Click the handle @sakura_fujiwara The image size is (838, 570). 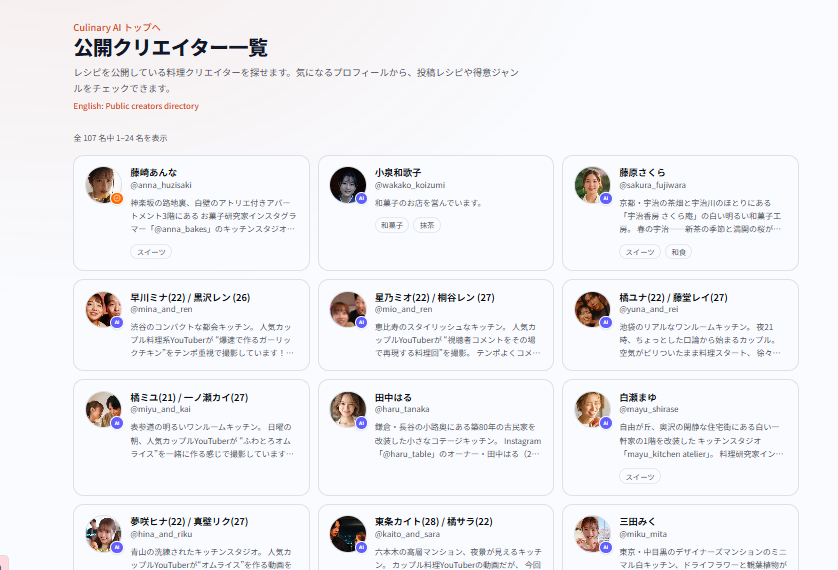tap(653, 185)
